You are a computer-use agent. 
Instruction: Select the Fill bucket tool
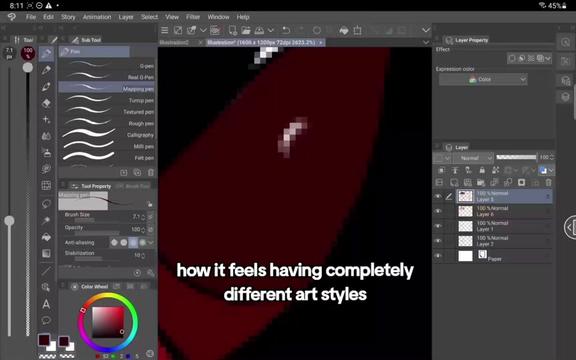[46, 237]
